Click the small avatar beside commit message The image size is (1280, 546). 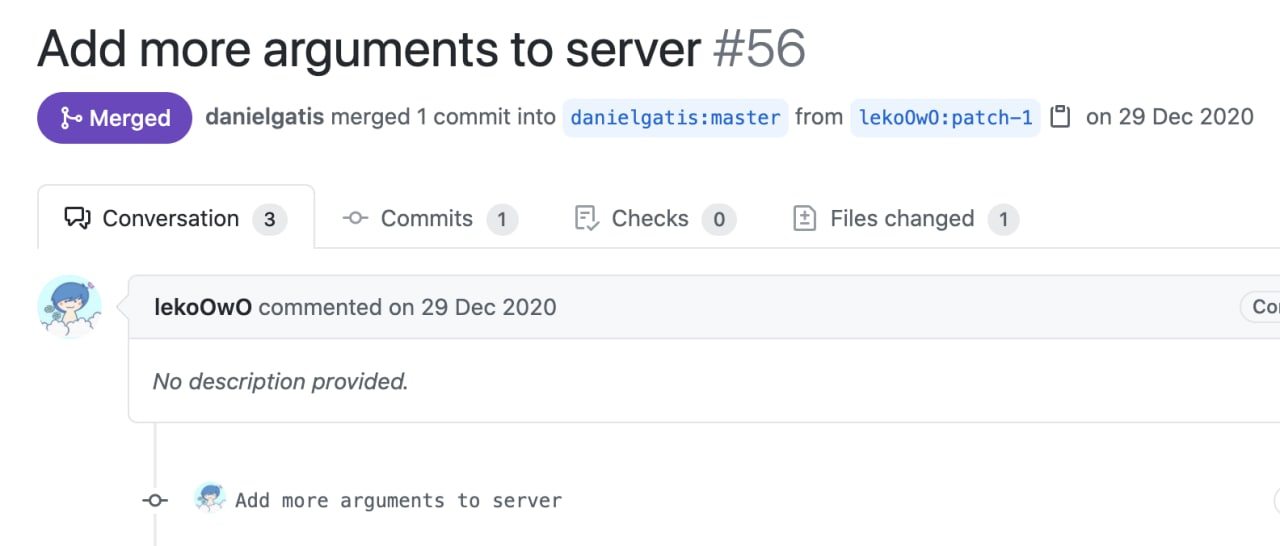pos(209,498)
